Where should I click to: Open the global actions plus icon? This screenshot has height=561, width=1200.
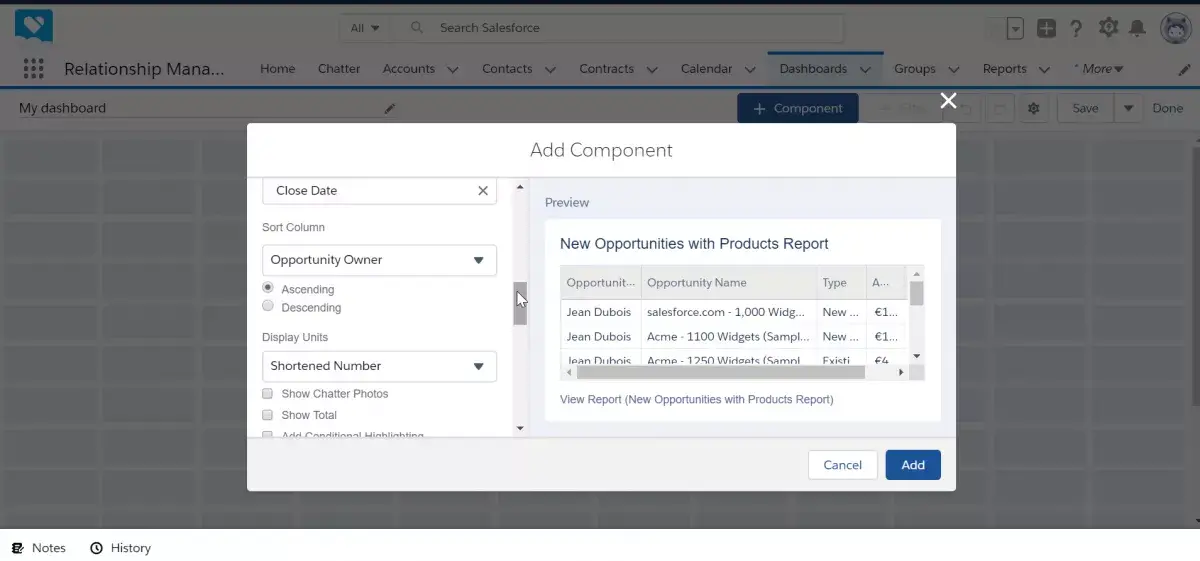[x=1046, y=28]
